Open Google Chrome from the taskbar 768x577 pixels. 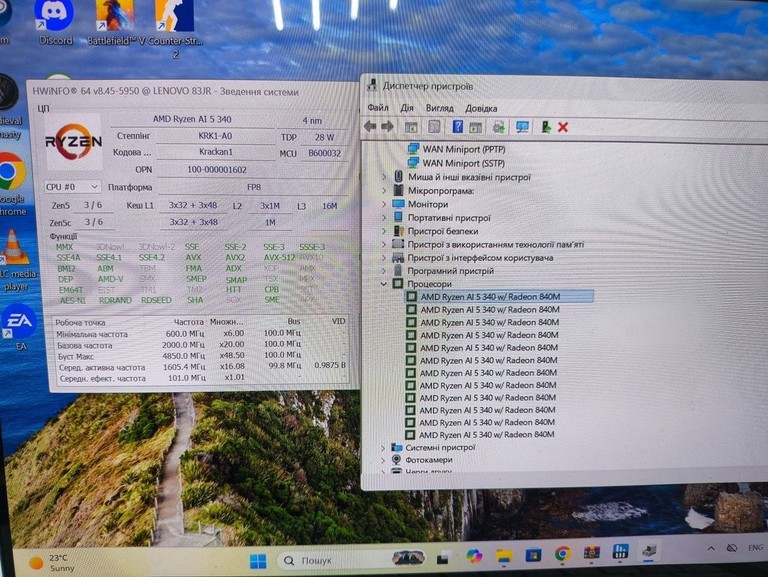click(563, 554)
